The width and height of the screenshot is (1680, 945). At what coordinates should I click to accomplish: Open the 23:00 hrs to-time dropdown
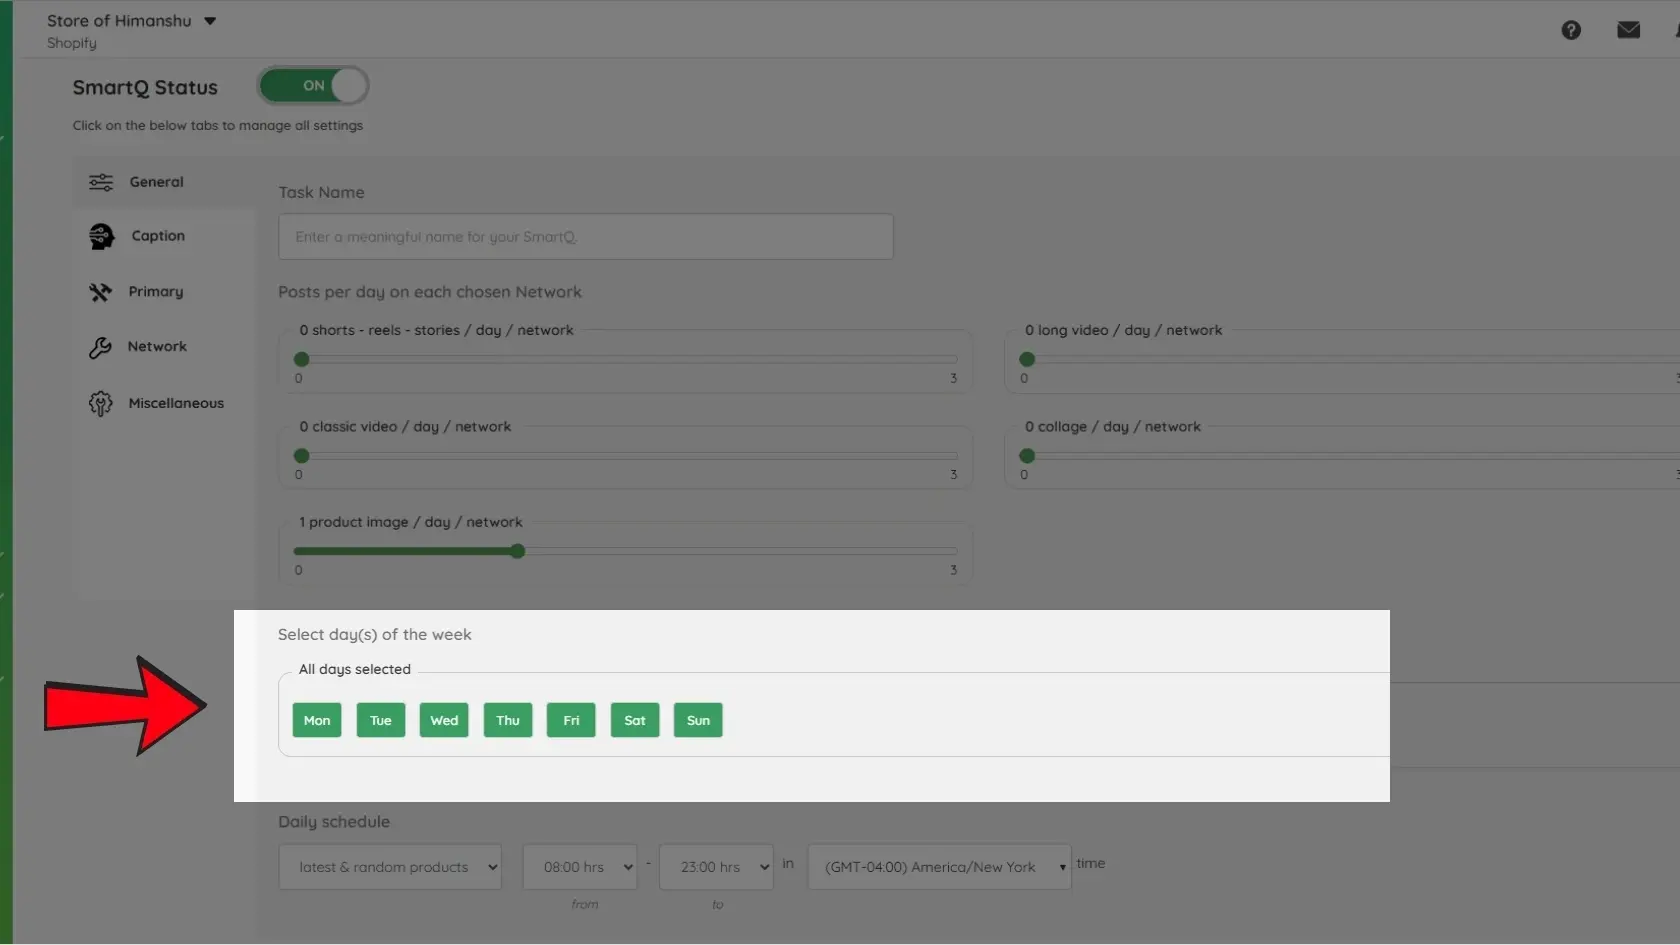pos(716,867)
